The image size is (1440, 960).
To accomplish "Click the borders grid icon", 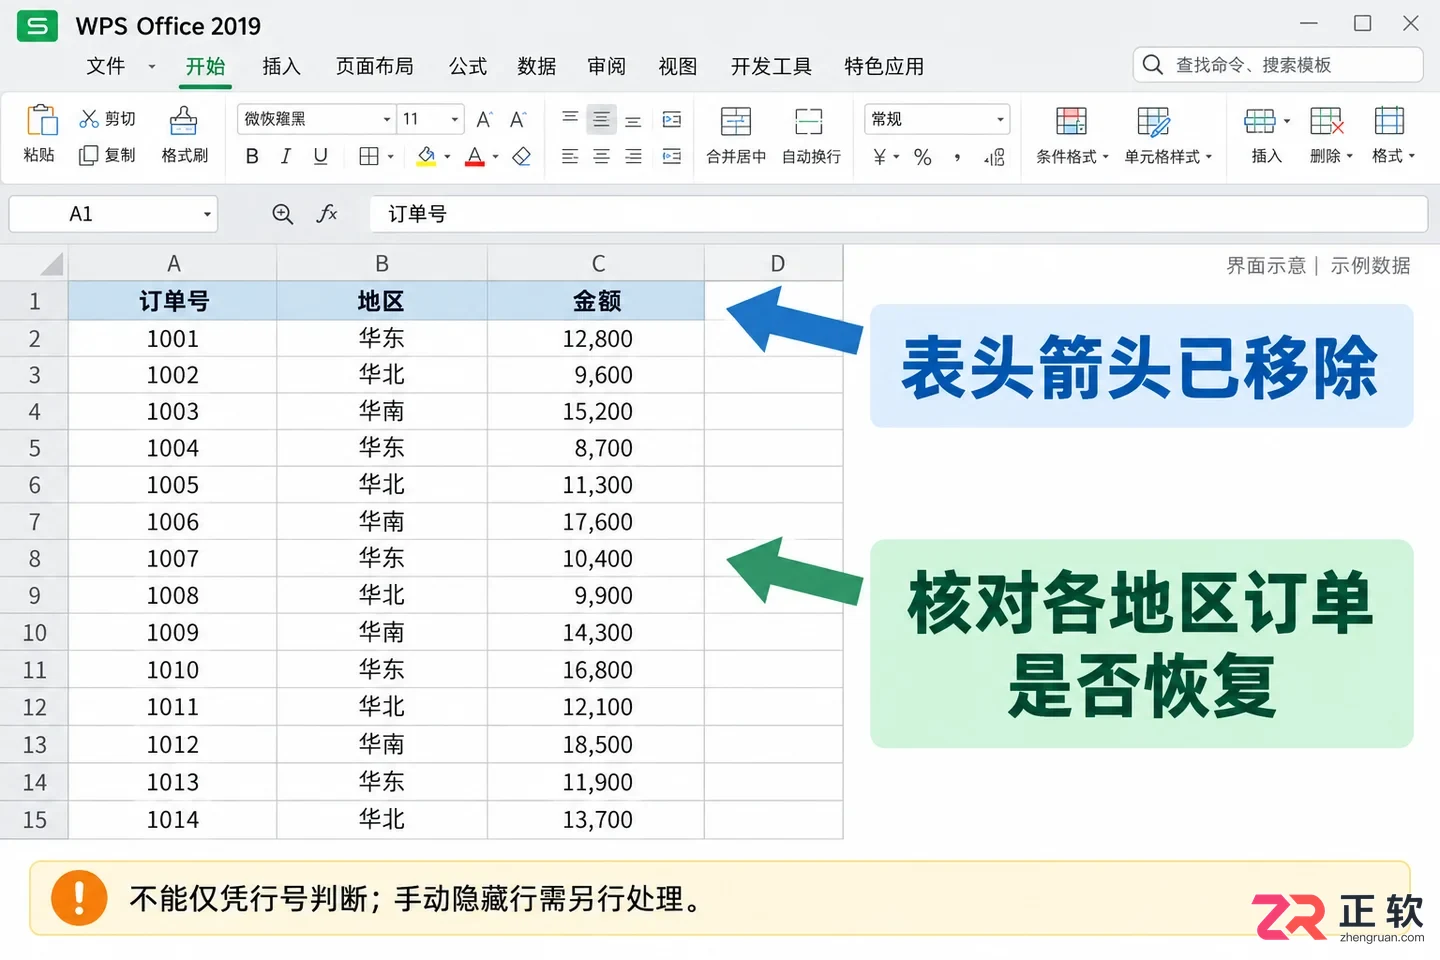I will click(369, 157).
